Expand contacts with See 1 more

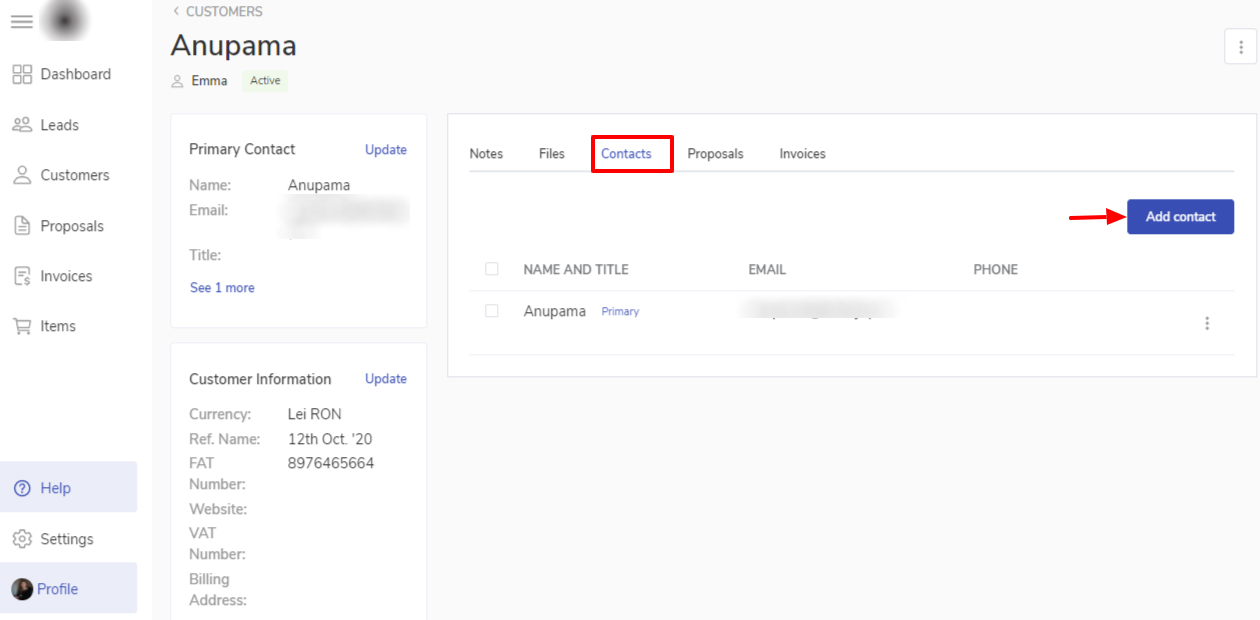[x=222, y=288]
